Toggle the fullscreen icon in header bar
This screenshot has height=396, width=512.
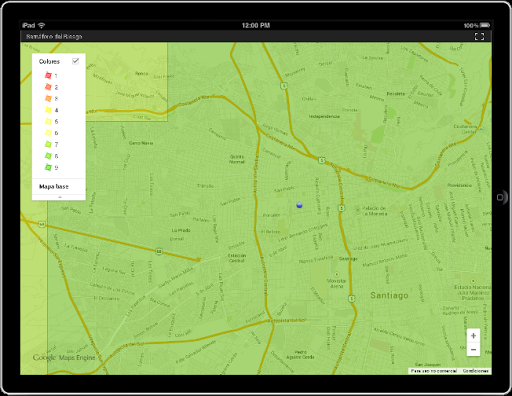tap(479, 36)
